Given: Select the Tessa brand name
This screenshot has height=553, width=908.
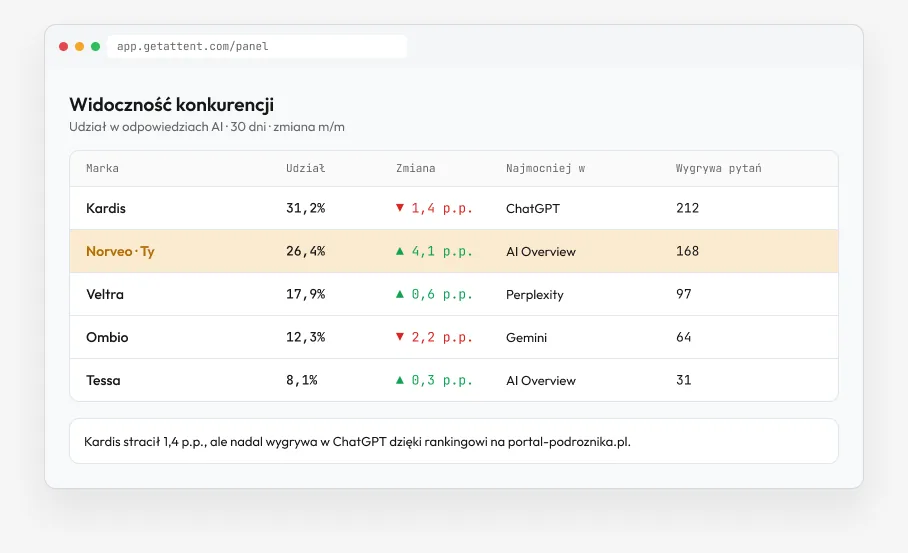Looking at the screenshot, I should tap(103, 380).
